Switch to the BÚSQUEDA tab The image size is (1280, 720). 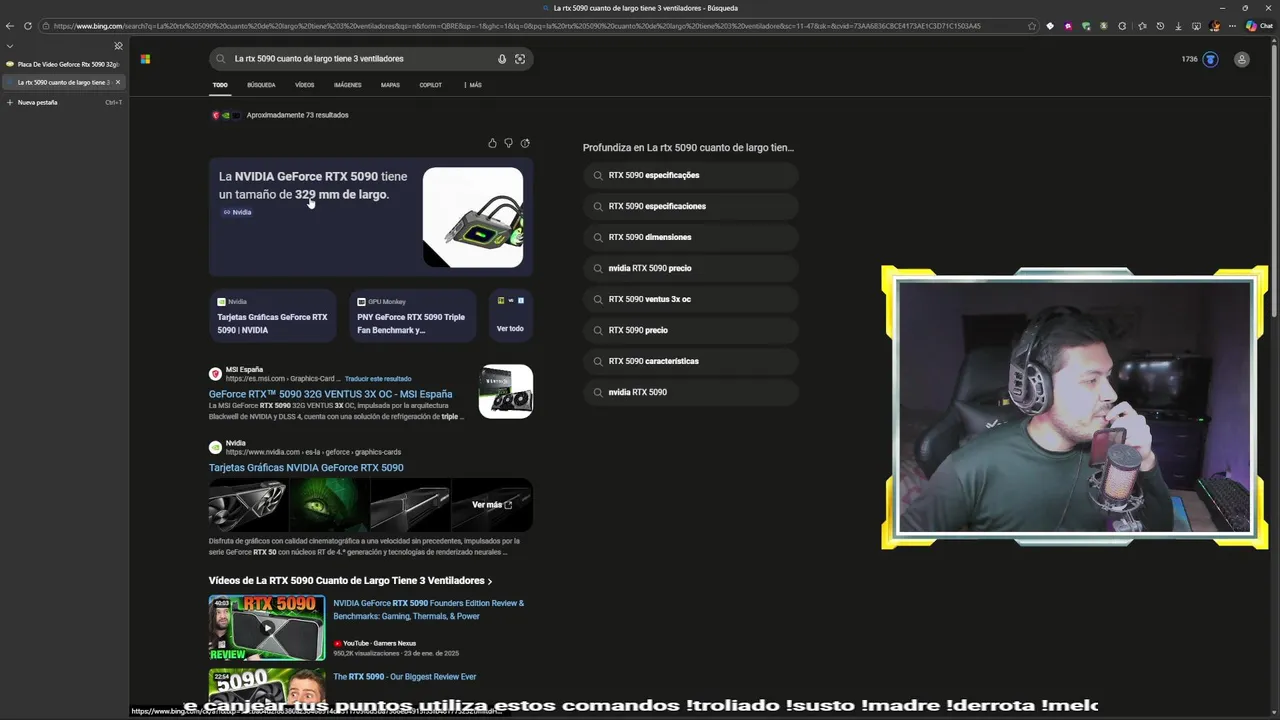(261, 85)
